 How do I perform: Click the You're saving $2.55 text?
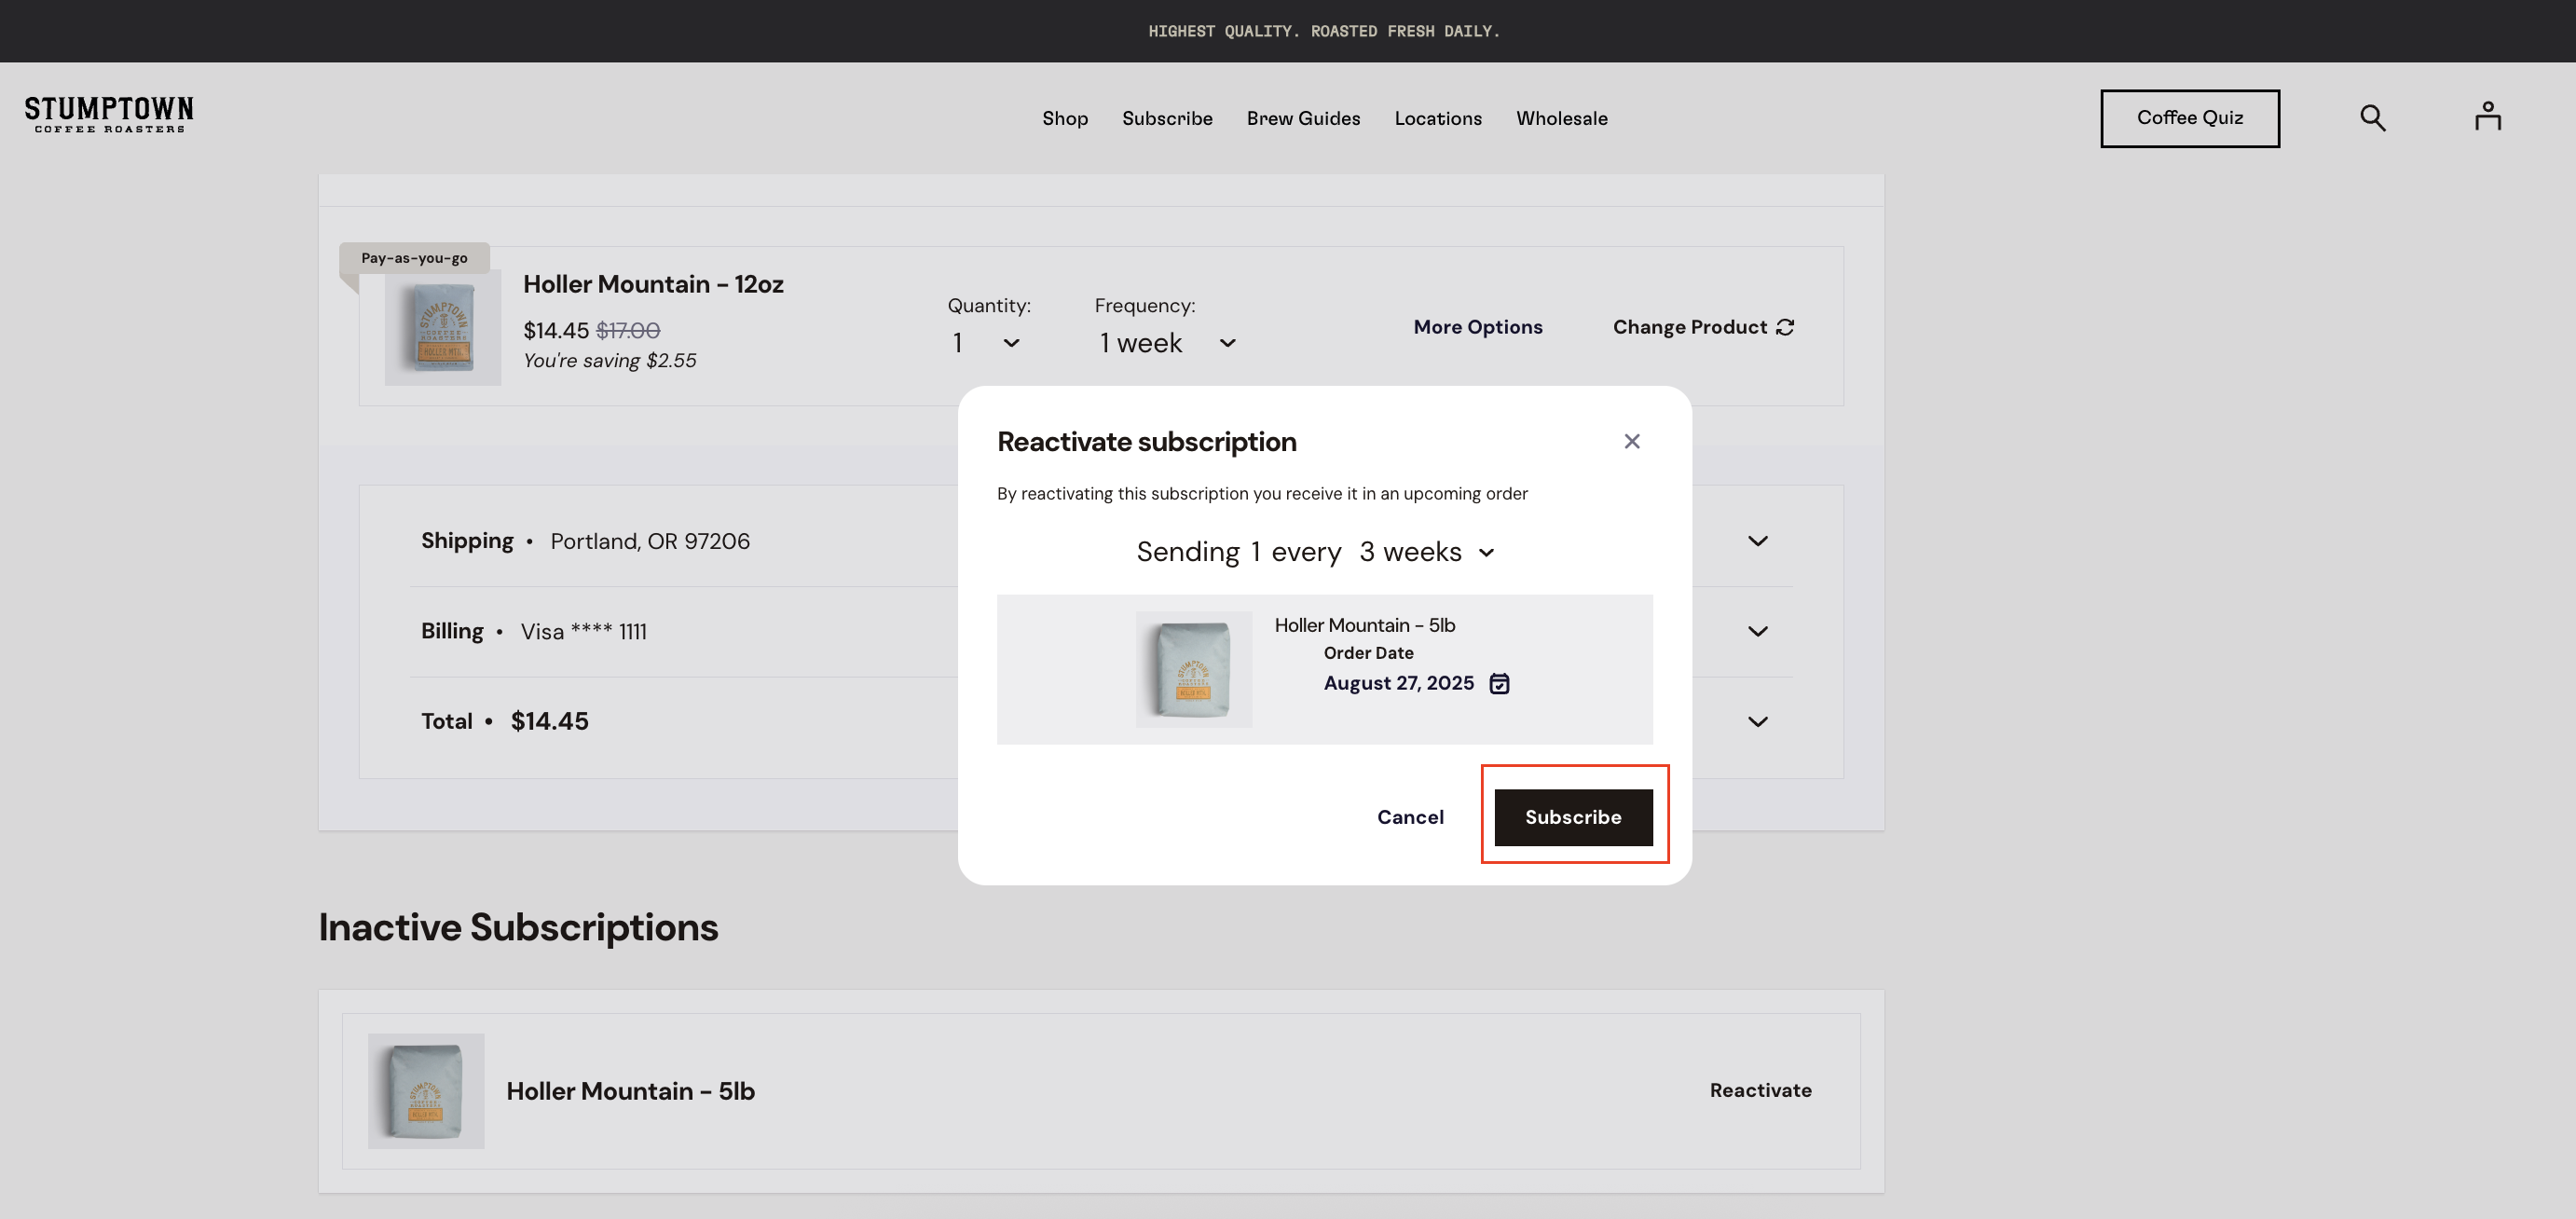coord(610,360)
